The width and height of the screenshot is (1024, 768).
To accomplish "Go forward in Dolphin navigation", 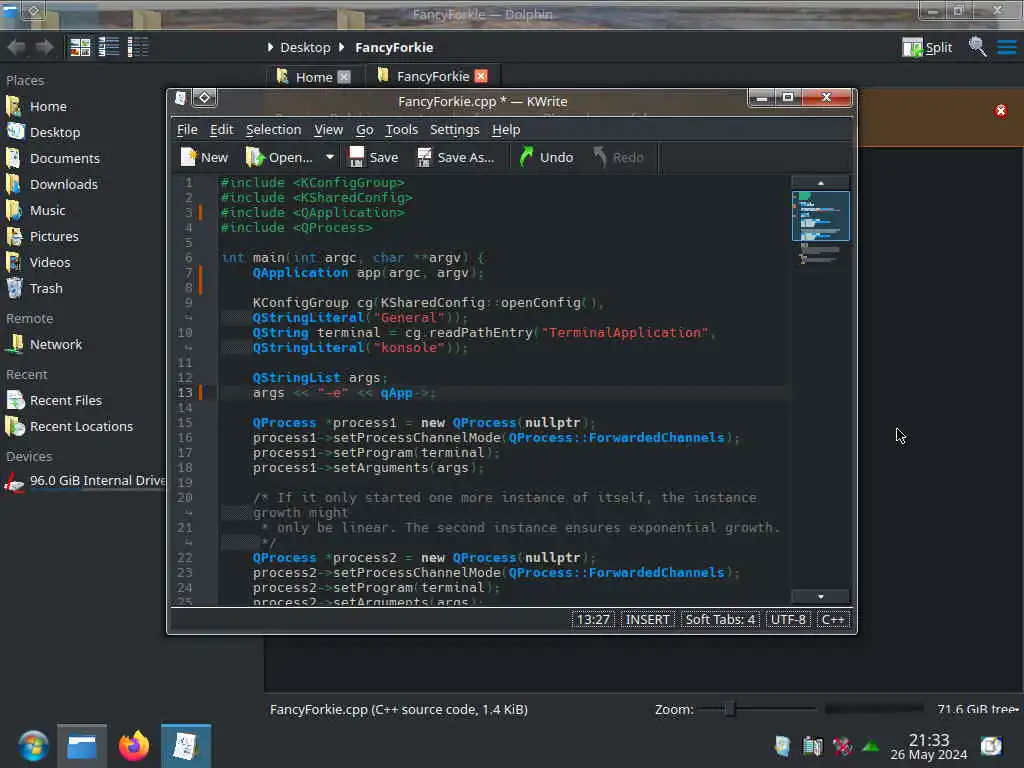I will [x=44, y=47].
